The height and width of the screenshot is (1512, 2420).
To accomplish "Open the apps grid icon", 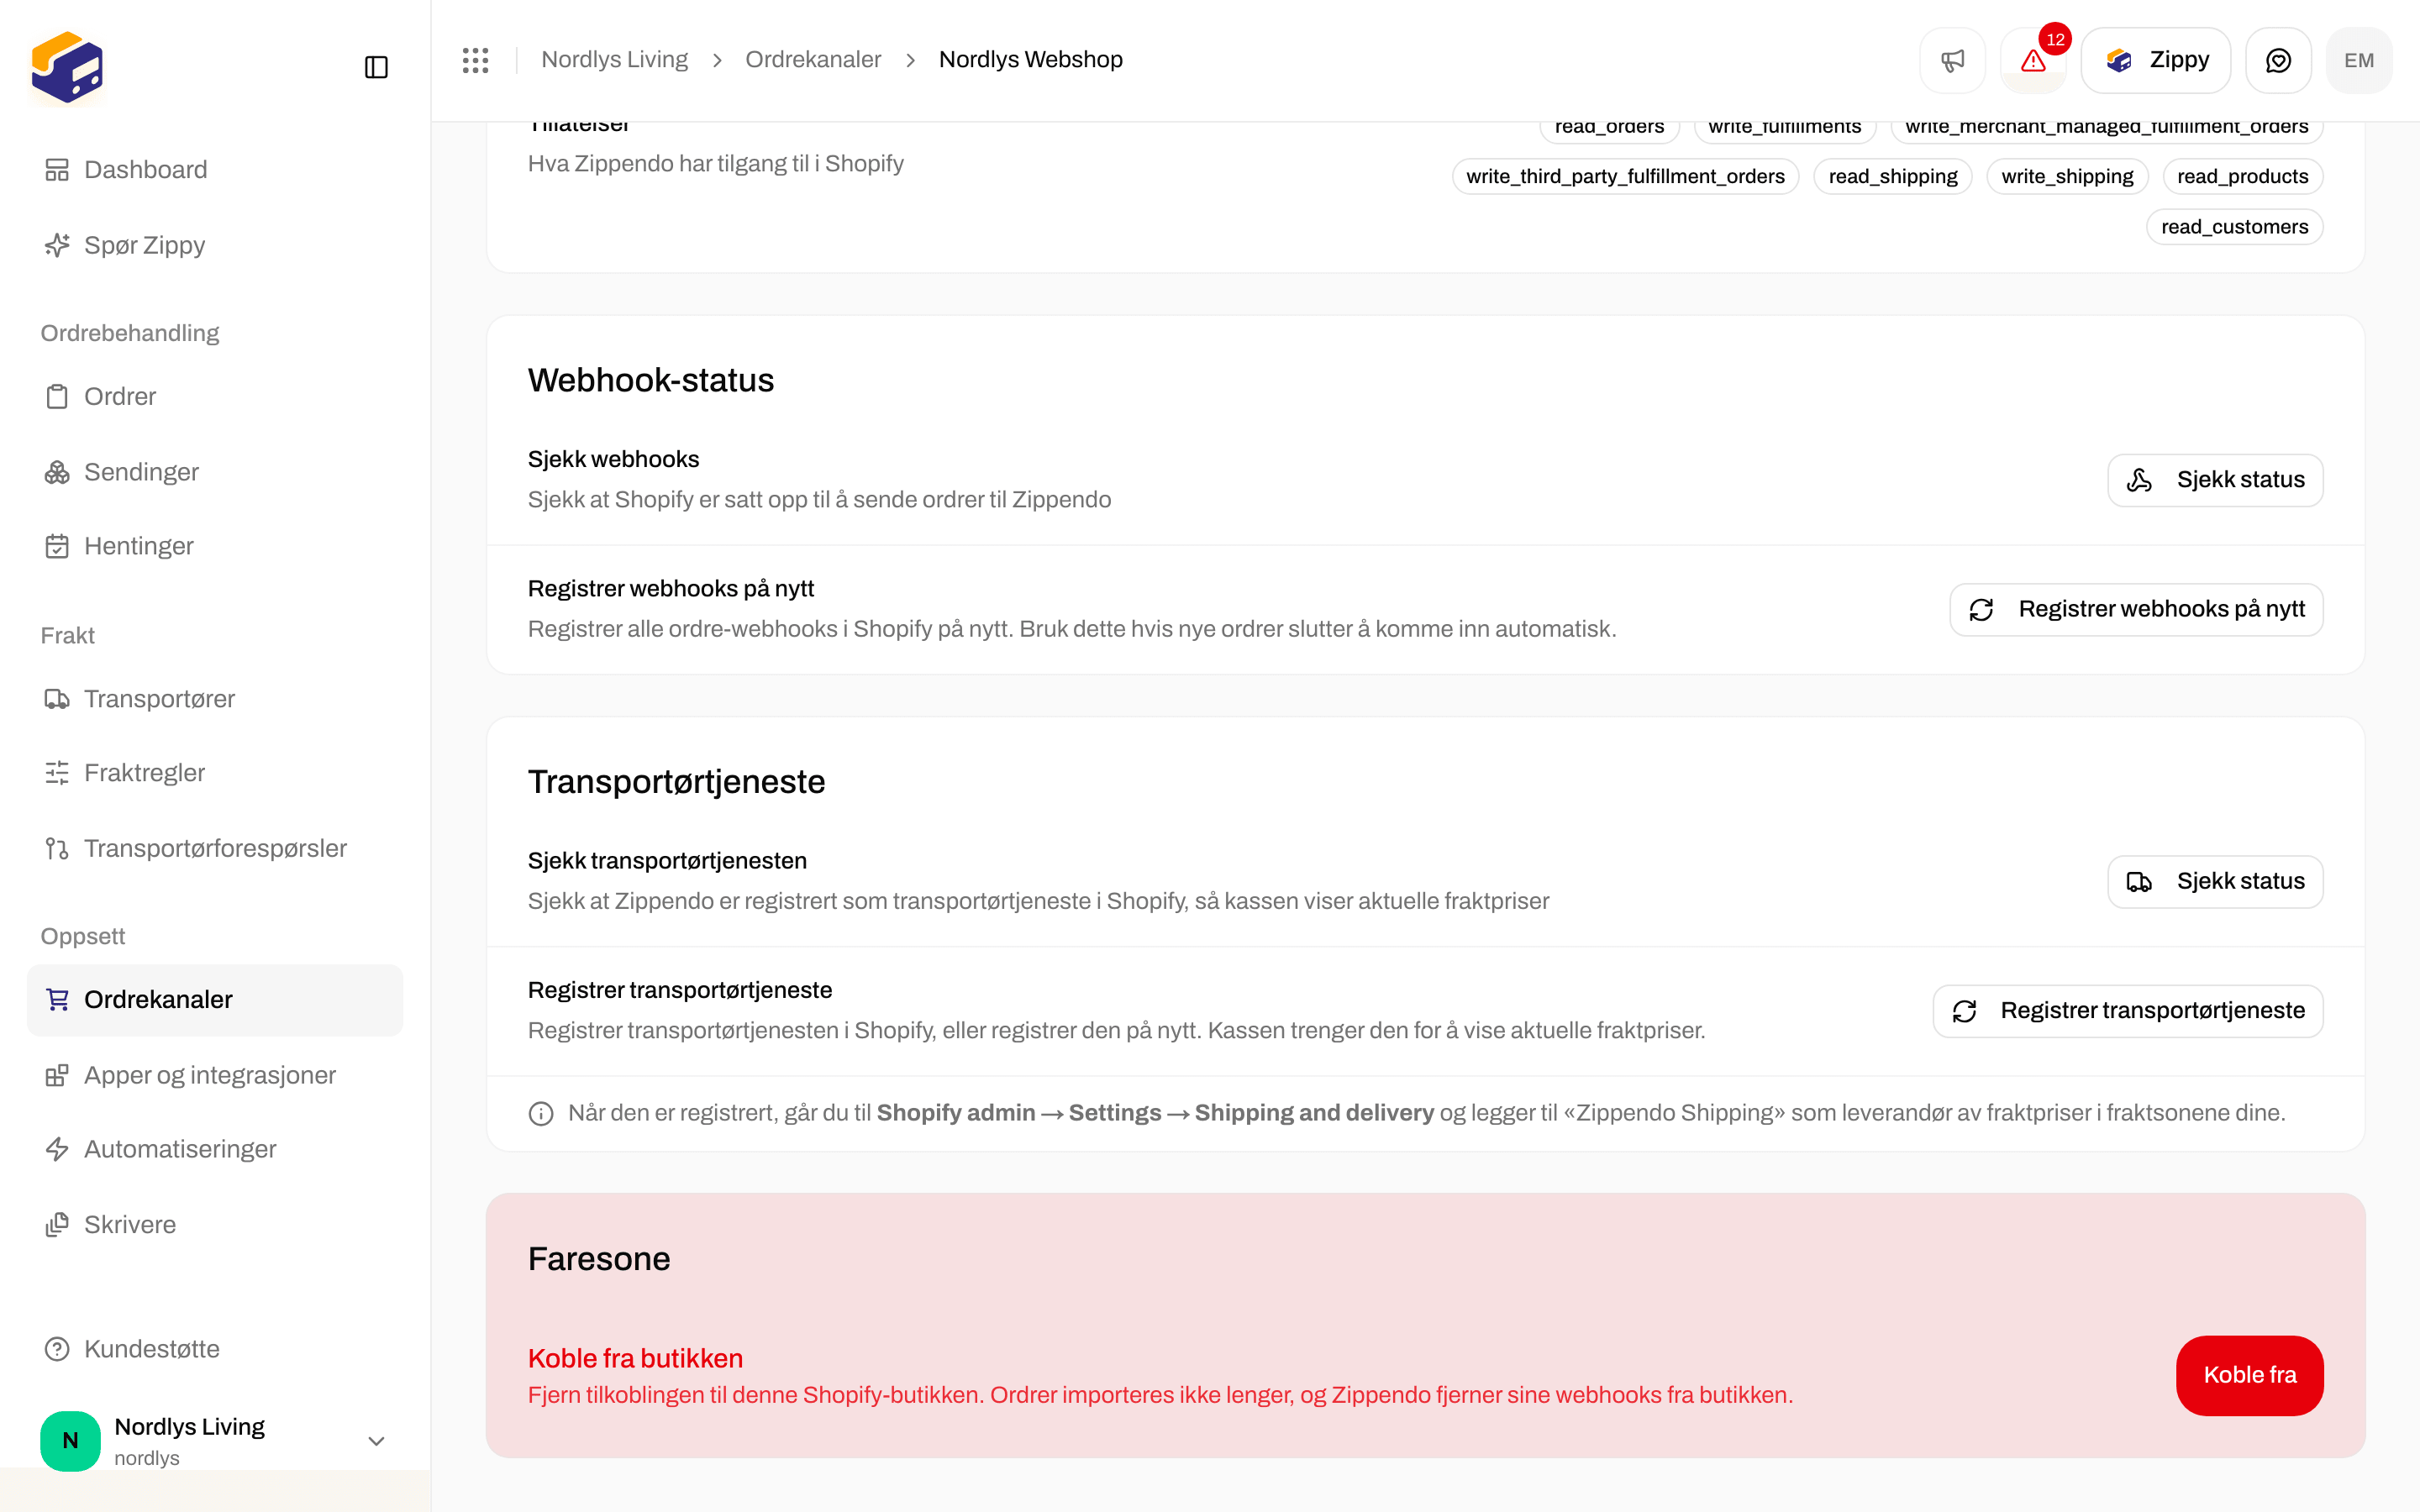I will 475,60.
